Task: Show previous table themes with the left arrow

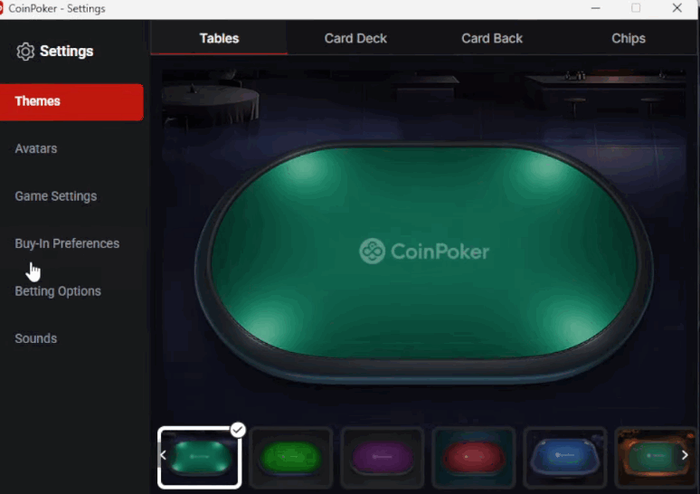Action: coord(163,455)
